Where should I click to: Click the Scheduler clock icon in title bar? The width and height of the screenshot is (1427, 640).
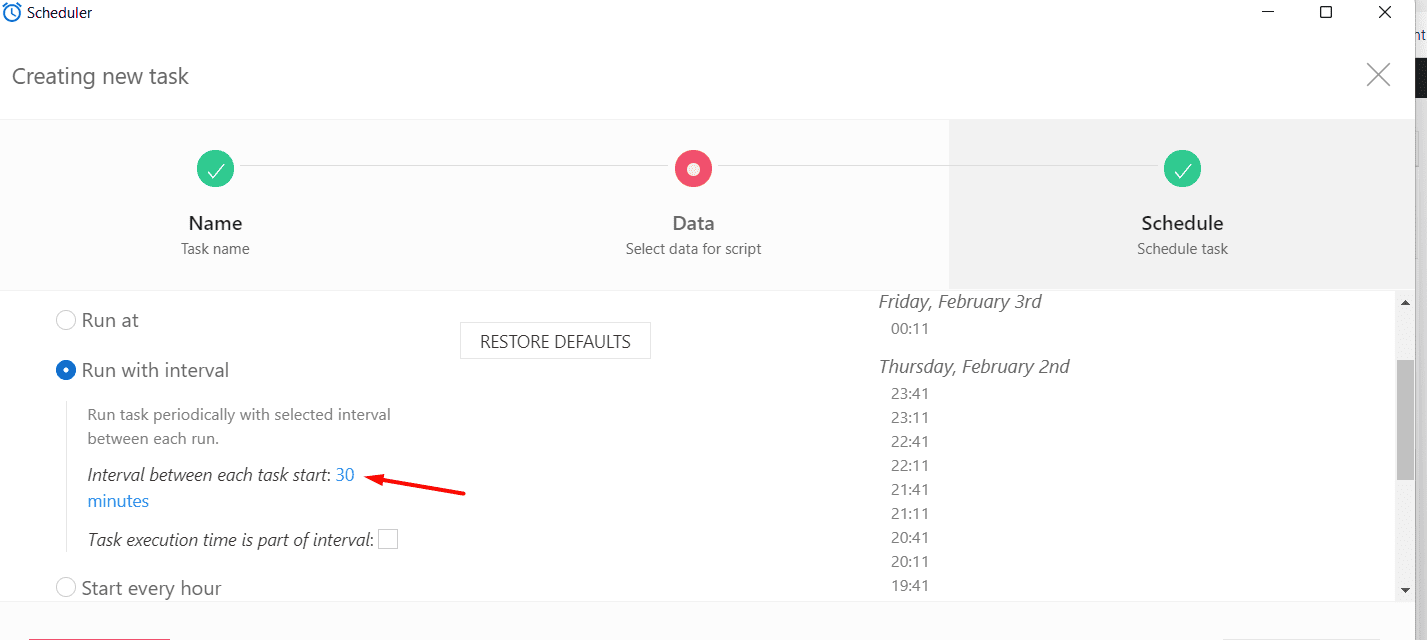(x=12, y=13)
